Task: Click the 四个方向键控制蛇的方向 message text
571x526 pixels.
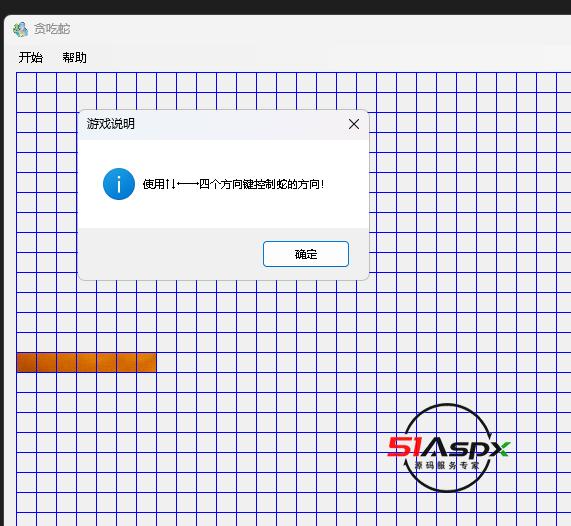Action: pos(260,184)
